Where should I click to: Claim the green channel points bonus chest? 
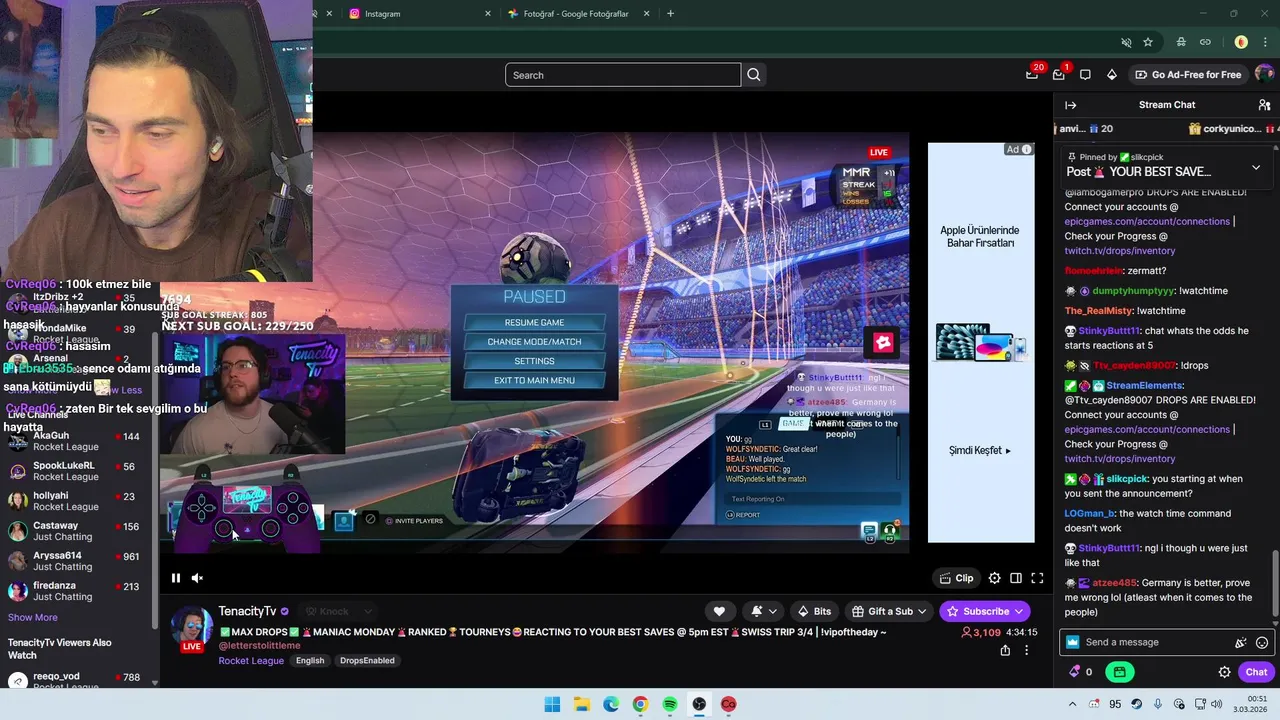[1120, 672]
